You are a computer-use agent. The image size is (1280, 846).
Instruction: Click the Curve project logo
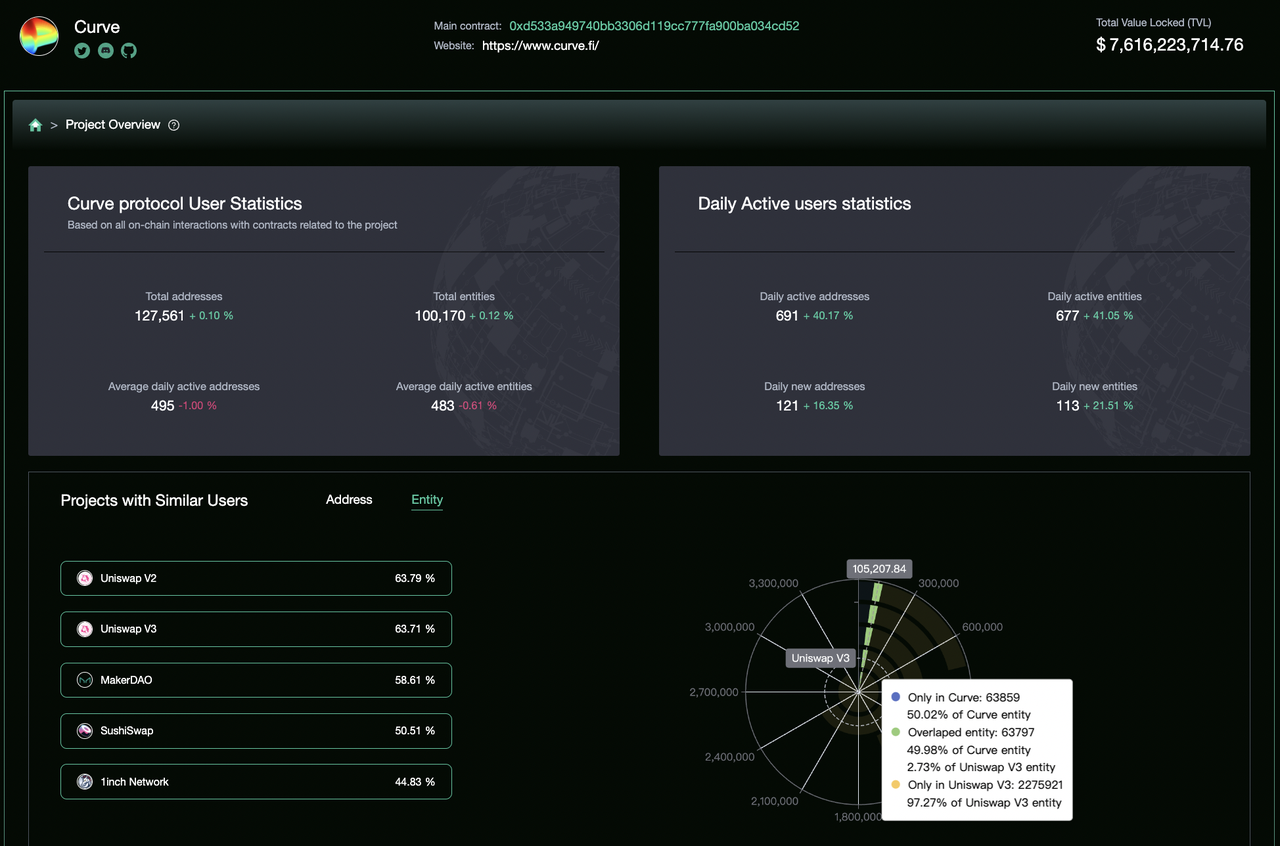coord(39,37)
